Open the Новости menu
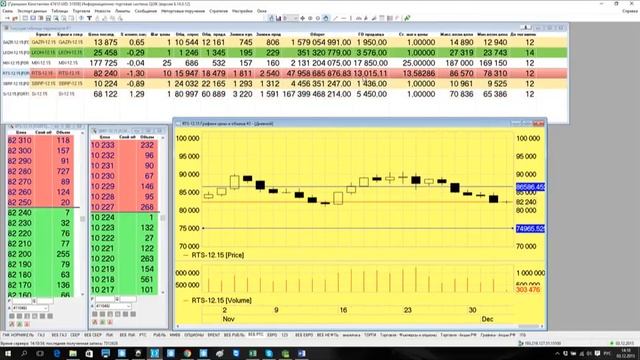640x360 pixels. (x=102, y=11)
